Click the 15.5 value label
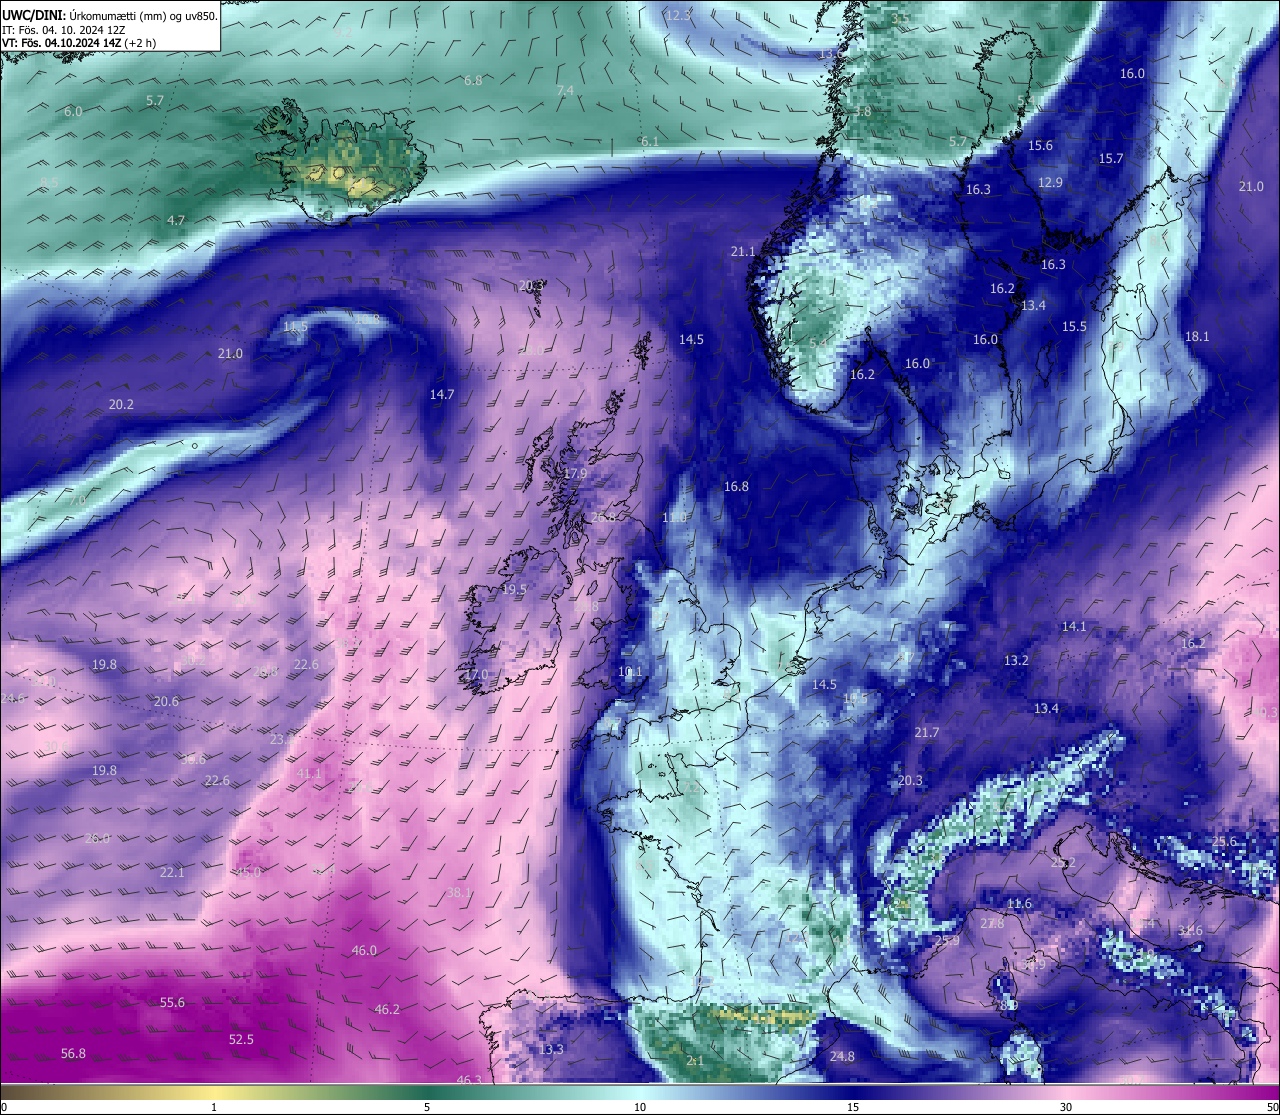This screenshot has width=1280, height=1115. (x=1074, y=326)
